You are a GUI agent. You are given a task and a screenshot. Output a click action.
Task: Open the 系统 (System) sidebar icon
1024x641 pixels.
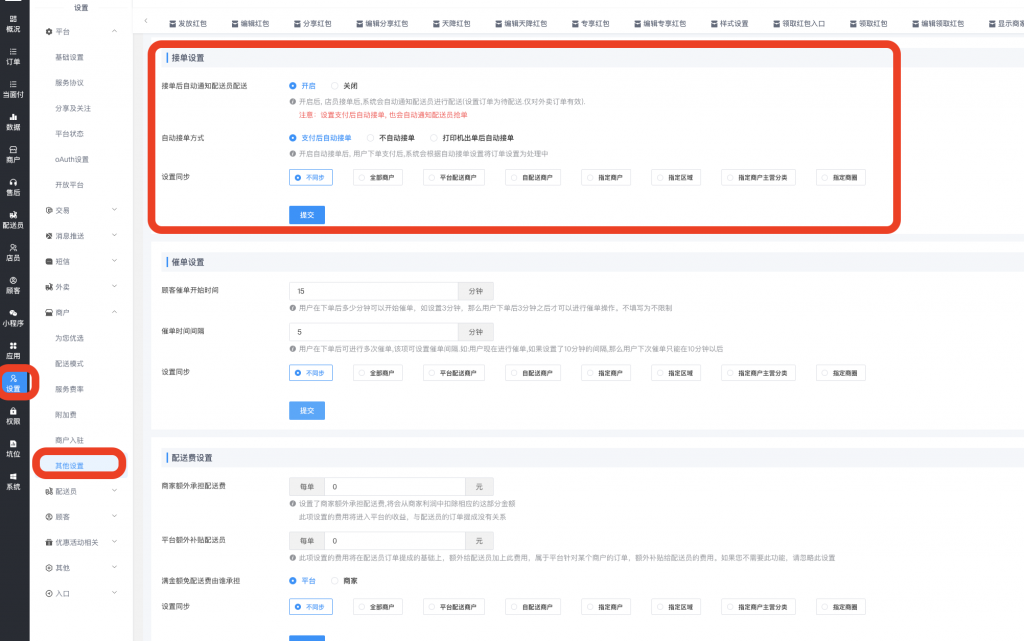(x=13, y=481)
